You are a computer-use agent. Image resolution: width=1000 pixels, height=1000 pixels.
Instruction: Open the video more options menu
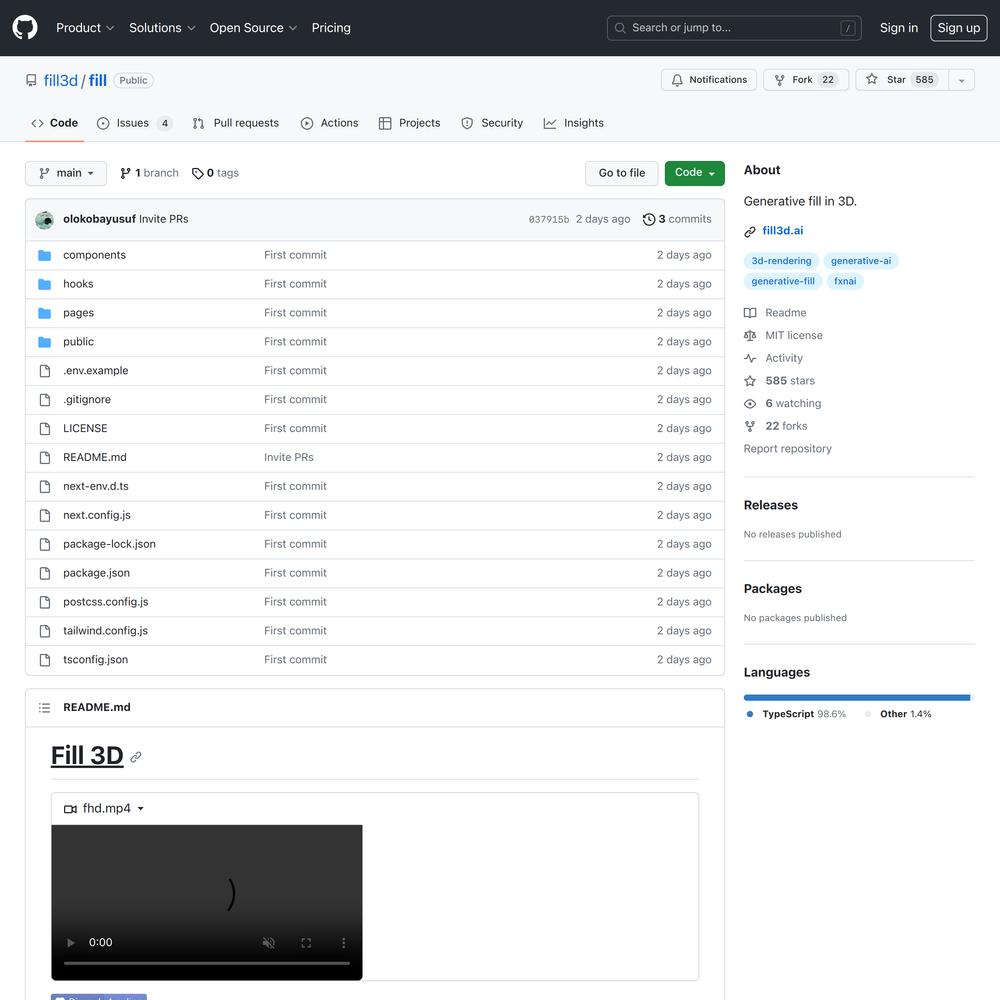[x=343, y=943]
